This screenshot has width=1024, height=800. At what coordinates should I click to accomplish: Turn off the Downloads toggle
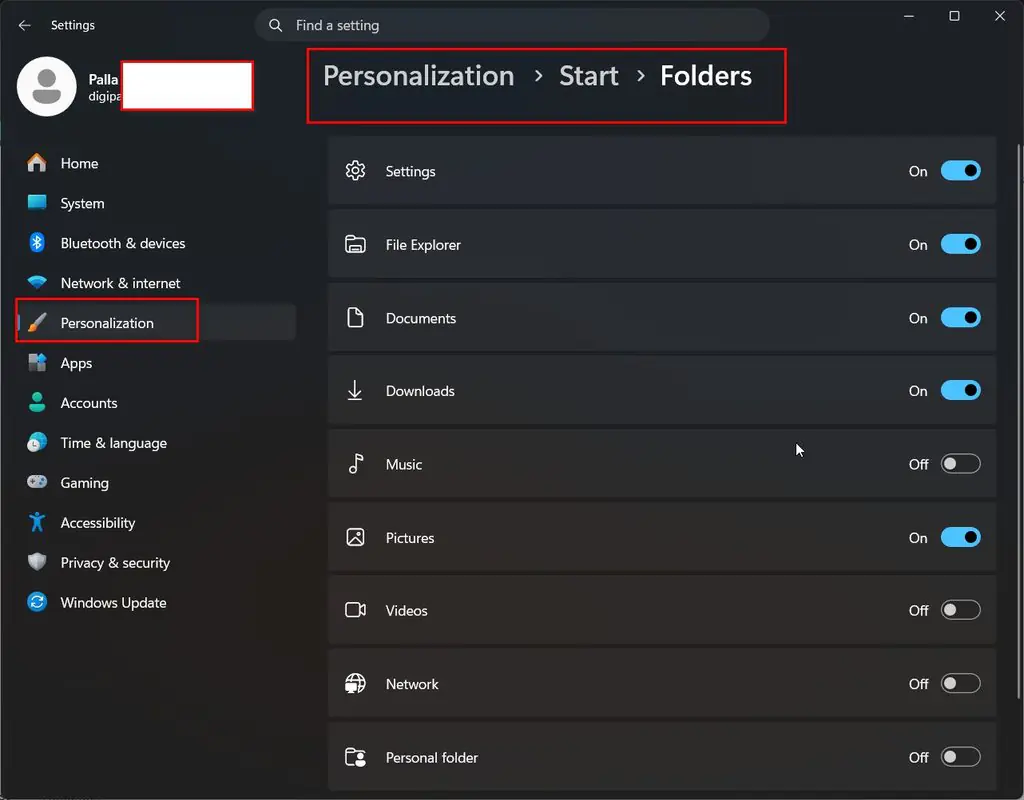click(x=961, y=391)
